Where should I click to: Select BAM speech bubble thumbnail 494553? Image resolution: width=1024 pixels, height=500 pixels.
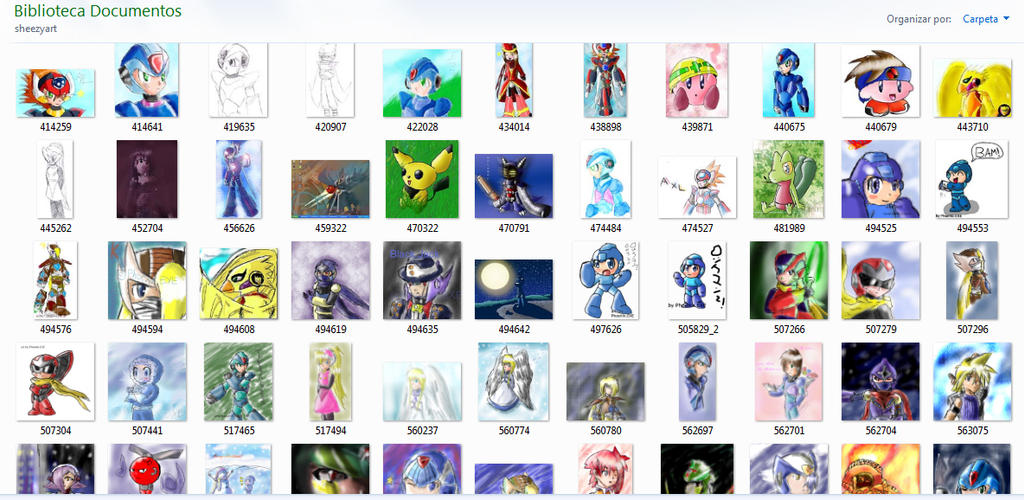(972, 179)
